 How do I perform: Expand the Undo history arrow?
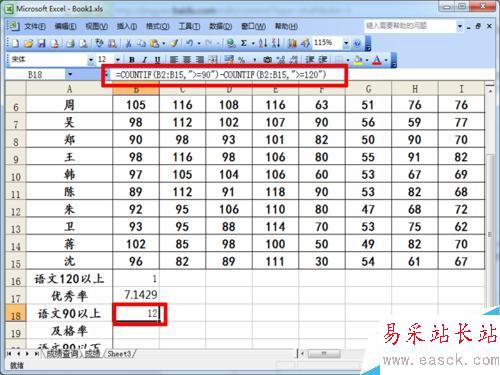(199, 43)
